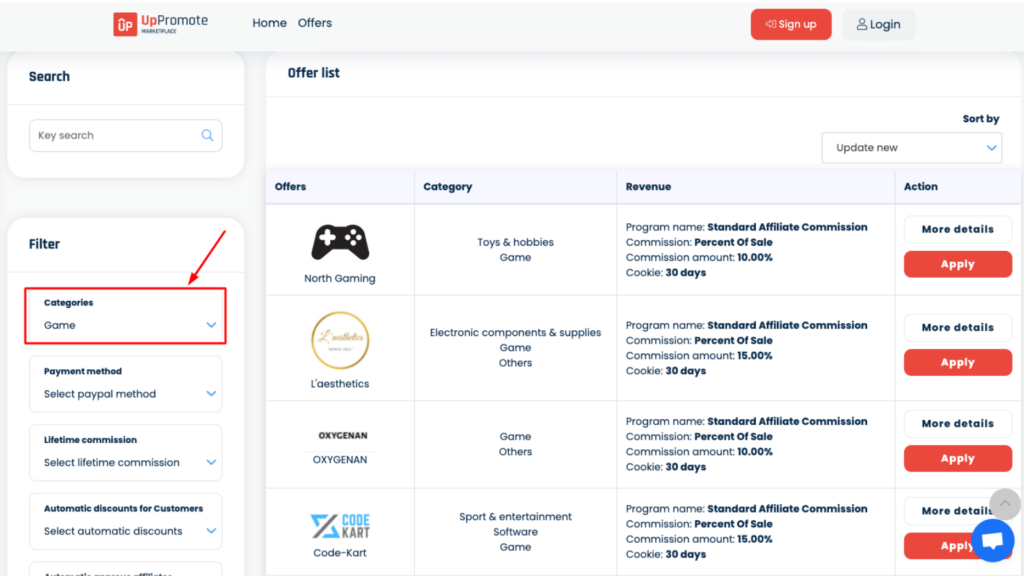Click North Gaming commission amount 10.00%
This screenshot has width=1024, height=576.
[754, 257]
